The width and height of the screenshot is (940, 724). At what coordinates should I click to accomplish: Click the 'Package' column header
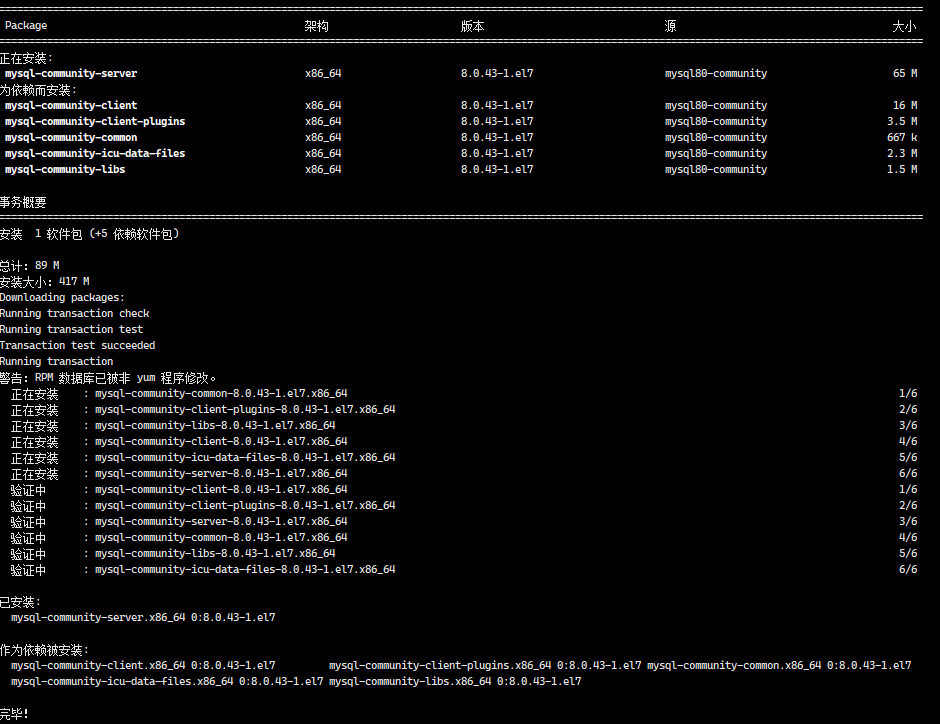[26, 25]
